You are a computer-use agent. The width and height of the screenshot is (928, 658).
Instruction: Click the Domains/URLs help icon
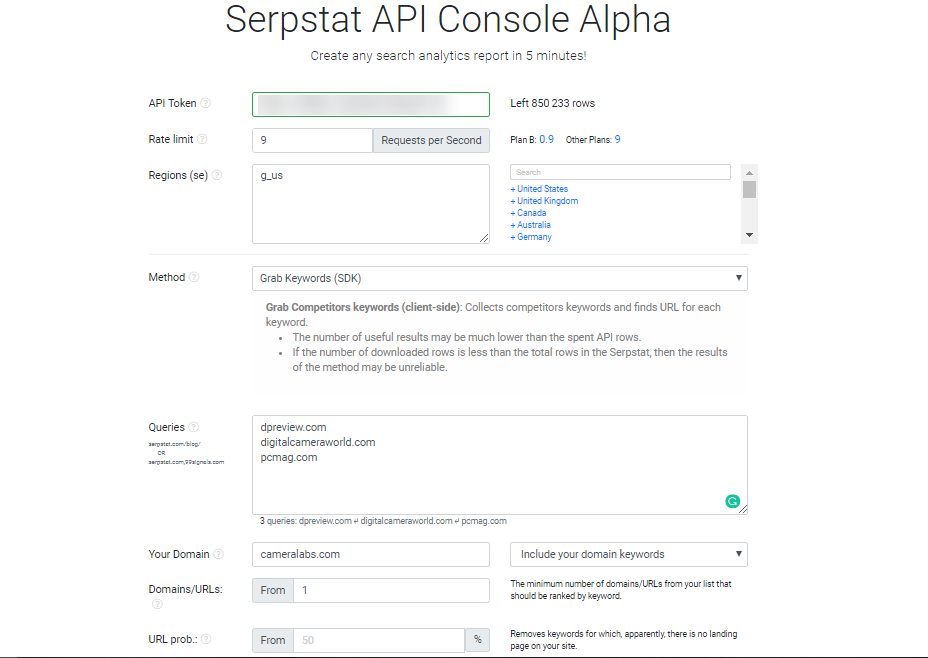click(x=157, y=604)
